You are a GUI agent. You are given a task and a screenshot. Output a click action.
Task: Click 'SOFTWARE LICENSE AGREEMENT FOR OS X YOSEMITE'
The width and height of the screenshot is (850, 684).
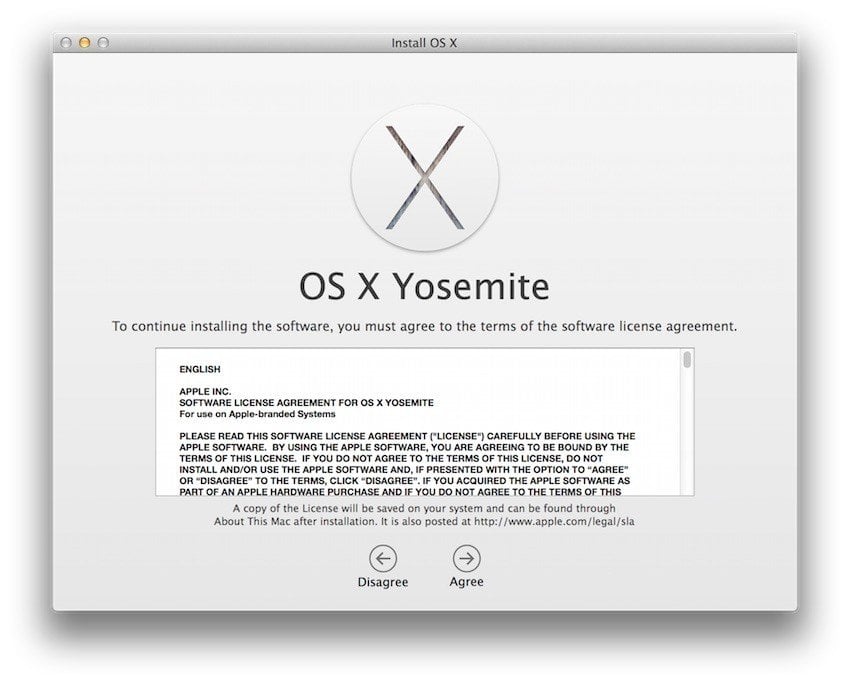coord(306,403)
